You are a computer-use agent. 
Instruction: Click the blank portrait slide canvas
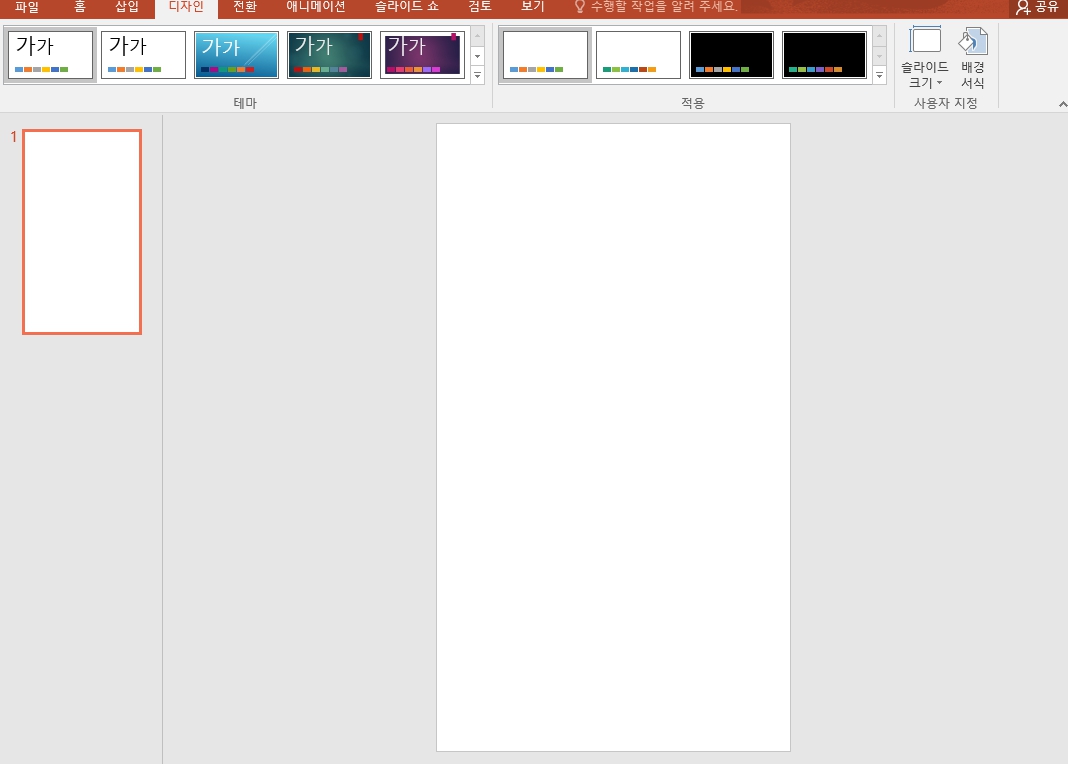coord(613,437)
